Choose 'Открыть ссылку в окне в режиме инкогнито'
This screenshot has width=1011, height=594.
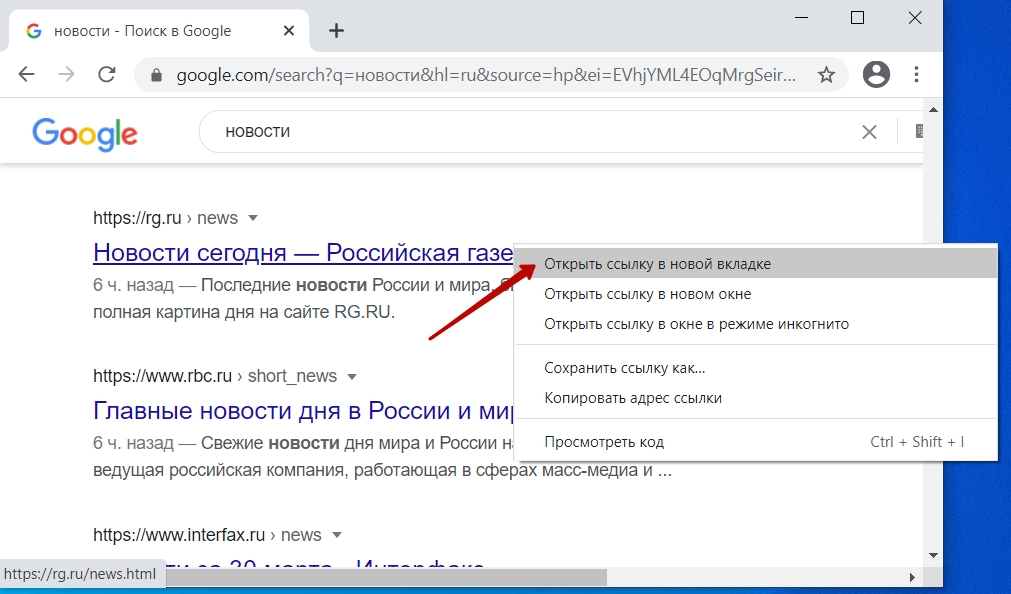[756, 324]
